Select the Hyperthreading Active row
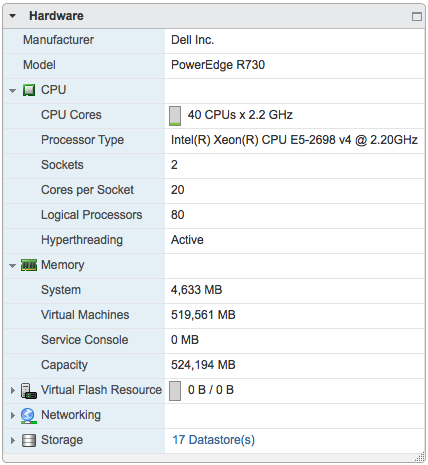The height and width of the screenshot is (465, 428). click(x=214, y=240)
